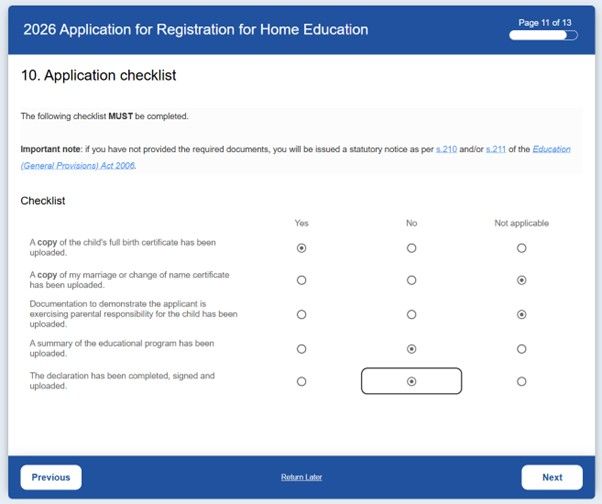602x504 pixels.
Task: Select No for declaration completed and signed
Action: (x=411, y=381)
